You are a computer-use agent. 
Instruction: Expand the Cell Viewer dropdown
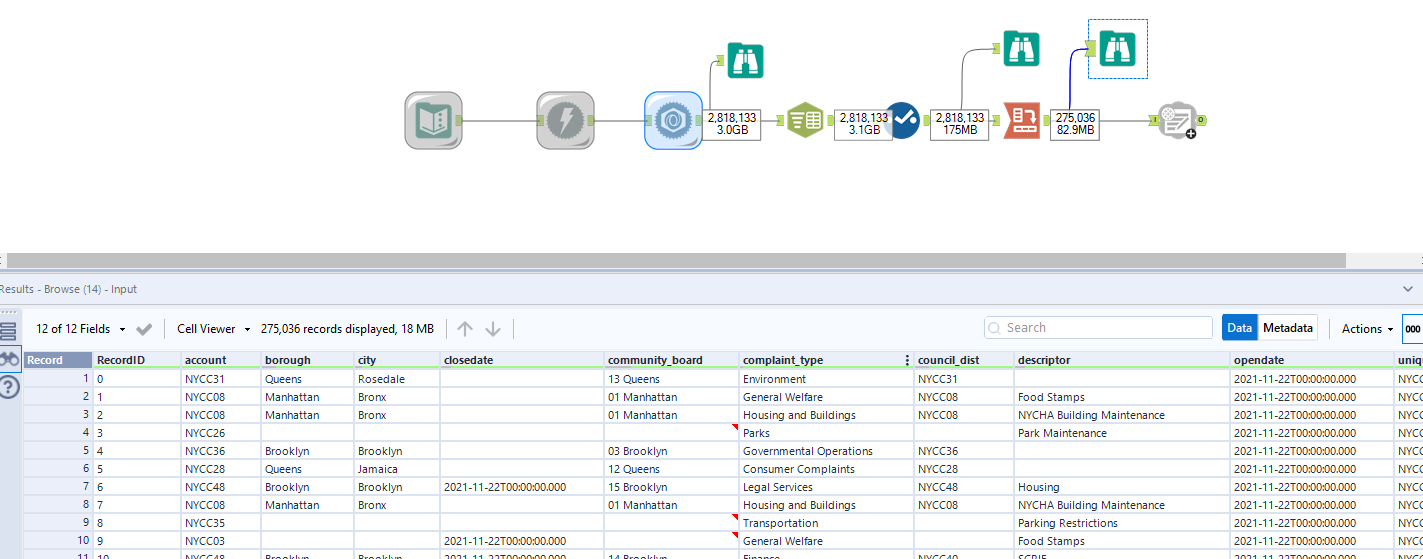pyautogui.click(x=213, y=329)
